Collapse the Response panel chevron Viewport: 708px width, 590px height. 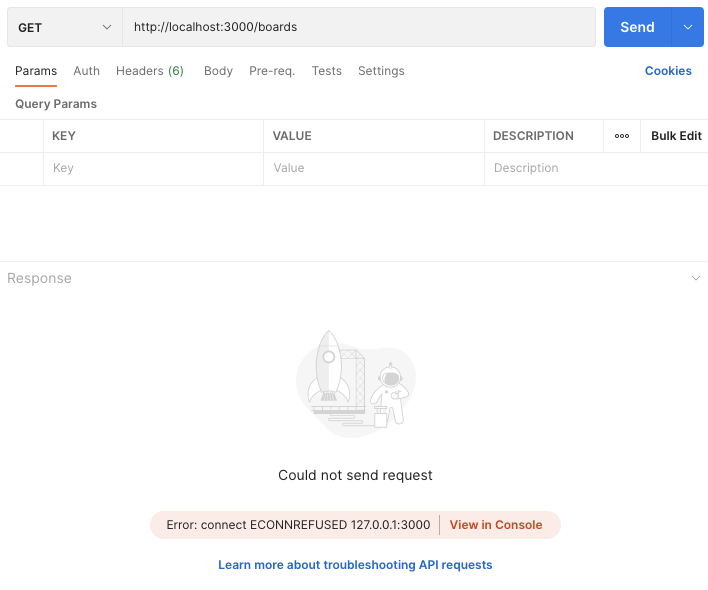(x=696, y=278)
